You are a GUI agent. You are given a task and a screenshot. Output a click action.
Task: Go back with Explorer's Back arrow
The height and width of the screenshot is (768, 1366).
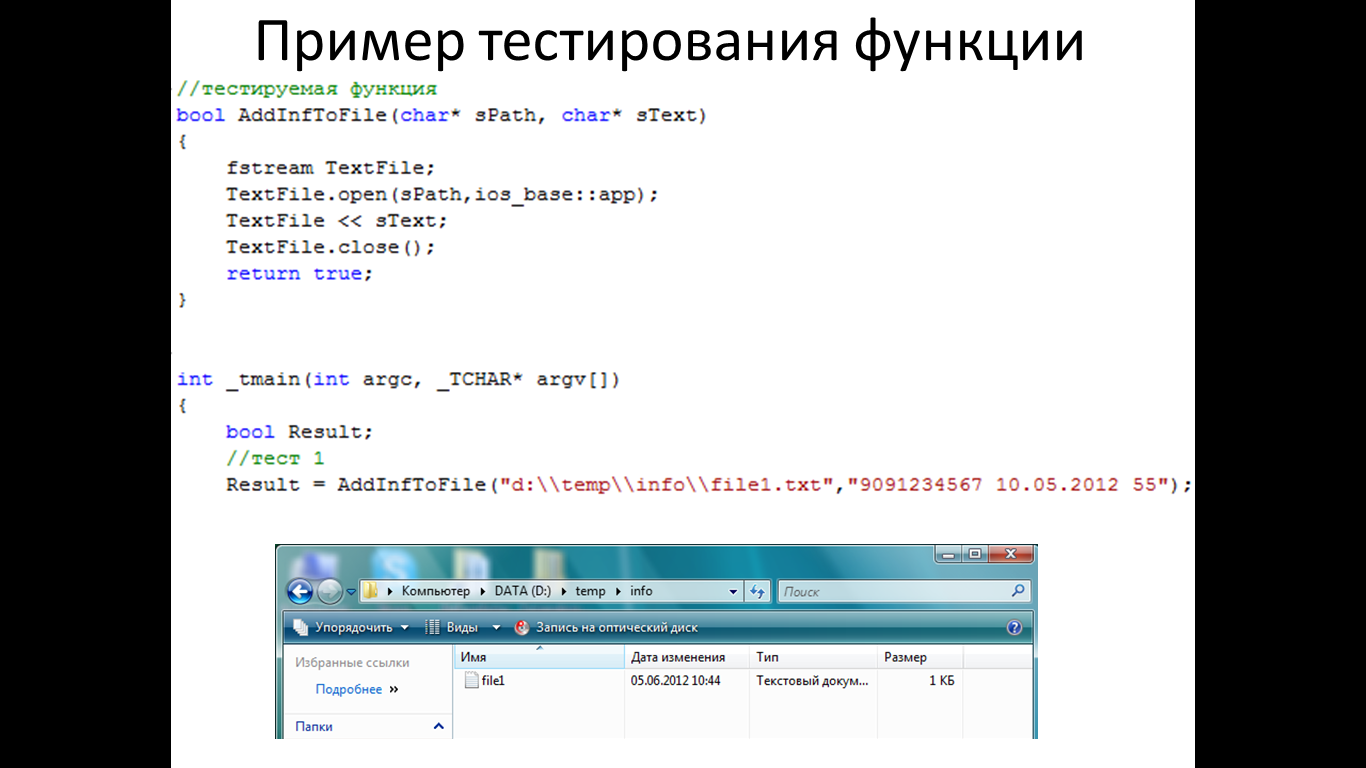coord(300,591)
